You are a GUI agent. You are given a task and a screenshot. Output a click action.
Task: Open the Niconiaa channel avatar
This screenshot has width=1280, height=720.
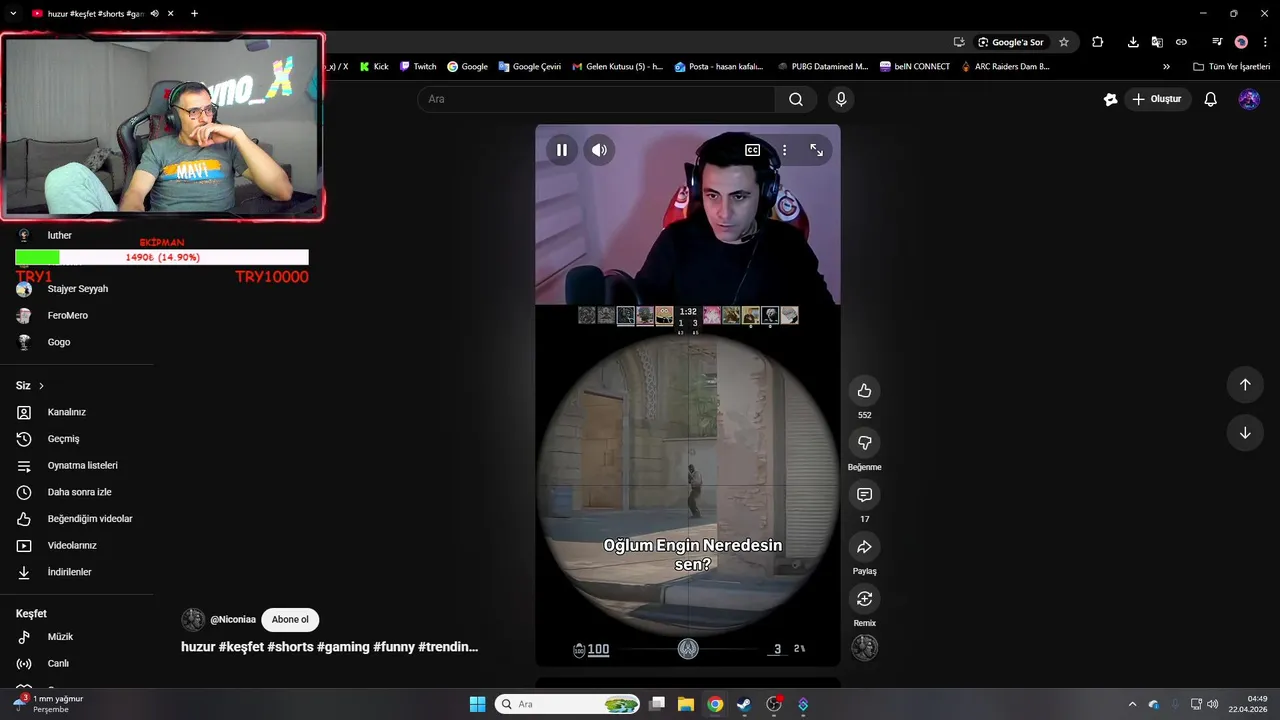[x=193, y=619]
